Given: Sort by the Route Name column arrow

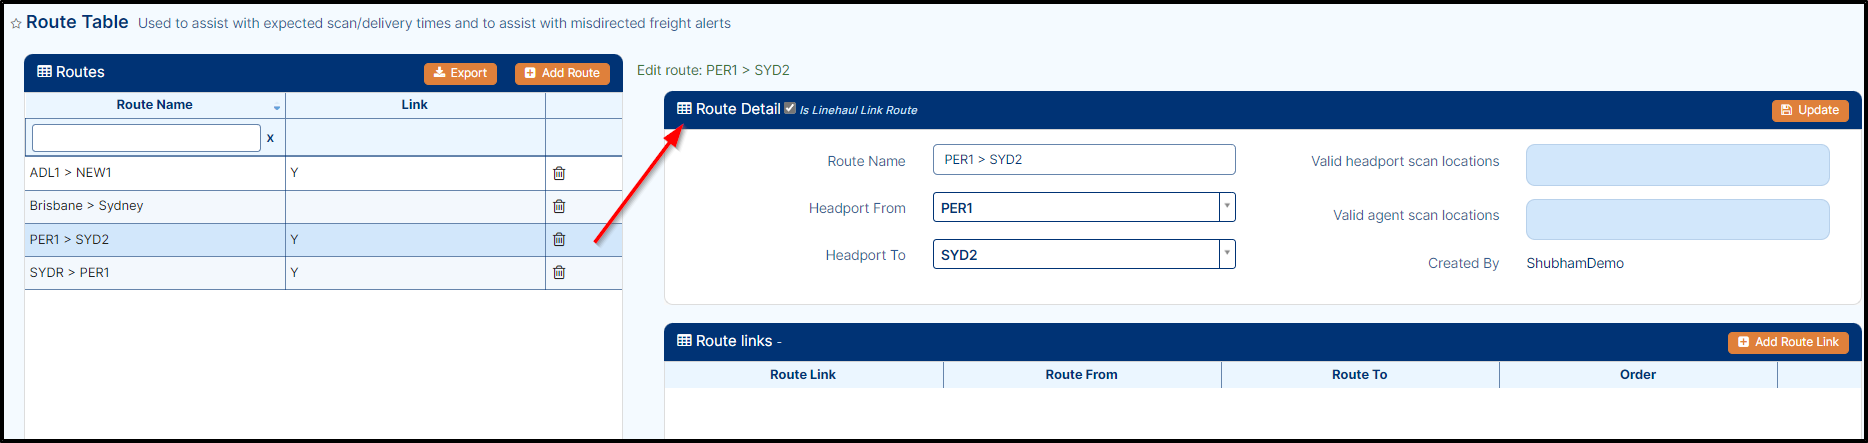Looking at the screenshot, I should (277, 107).
